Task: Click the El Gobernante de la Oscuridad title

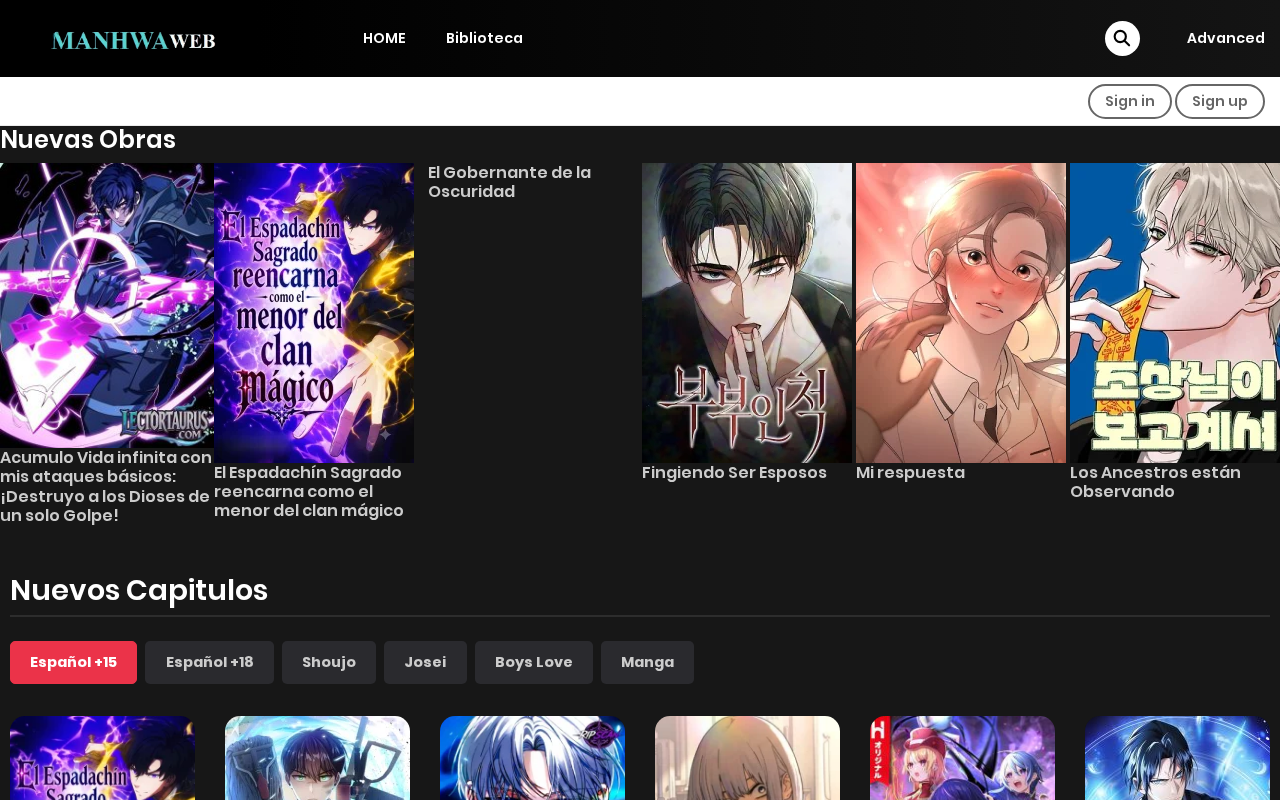Action: 509,182
